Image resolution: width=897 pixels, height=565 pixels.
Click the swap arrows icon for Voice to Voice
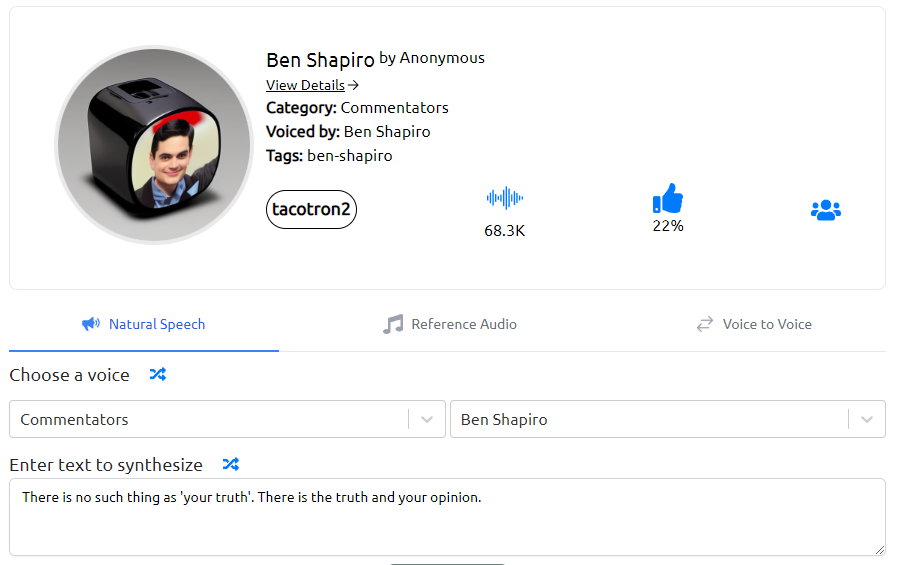click(705, 324)
